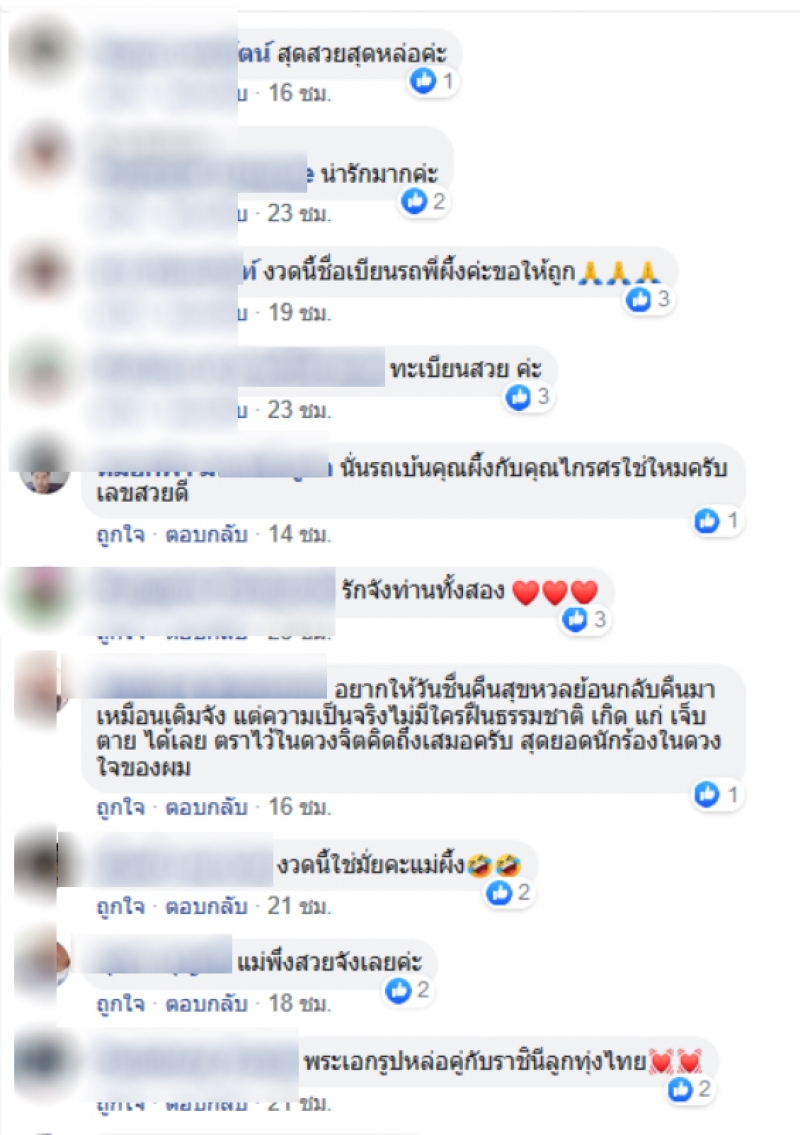Click like icon on ทะเบียนสวย ค่ะ comment
This screenshot has height=1135, width=800.
tap(518, 397)
